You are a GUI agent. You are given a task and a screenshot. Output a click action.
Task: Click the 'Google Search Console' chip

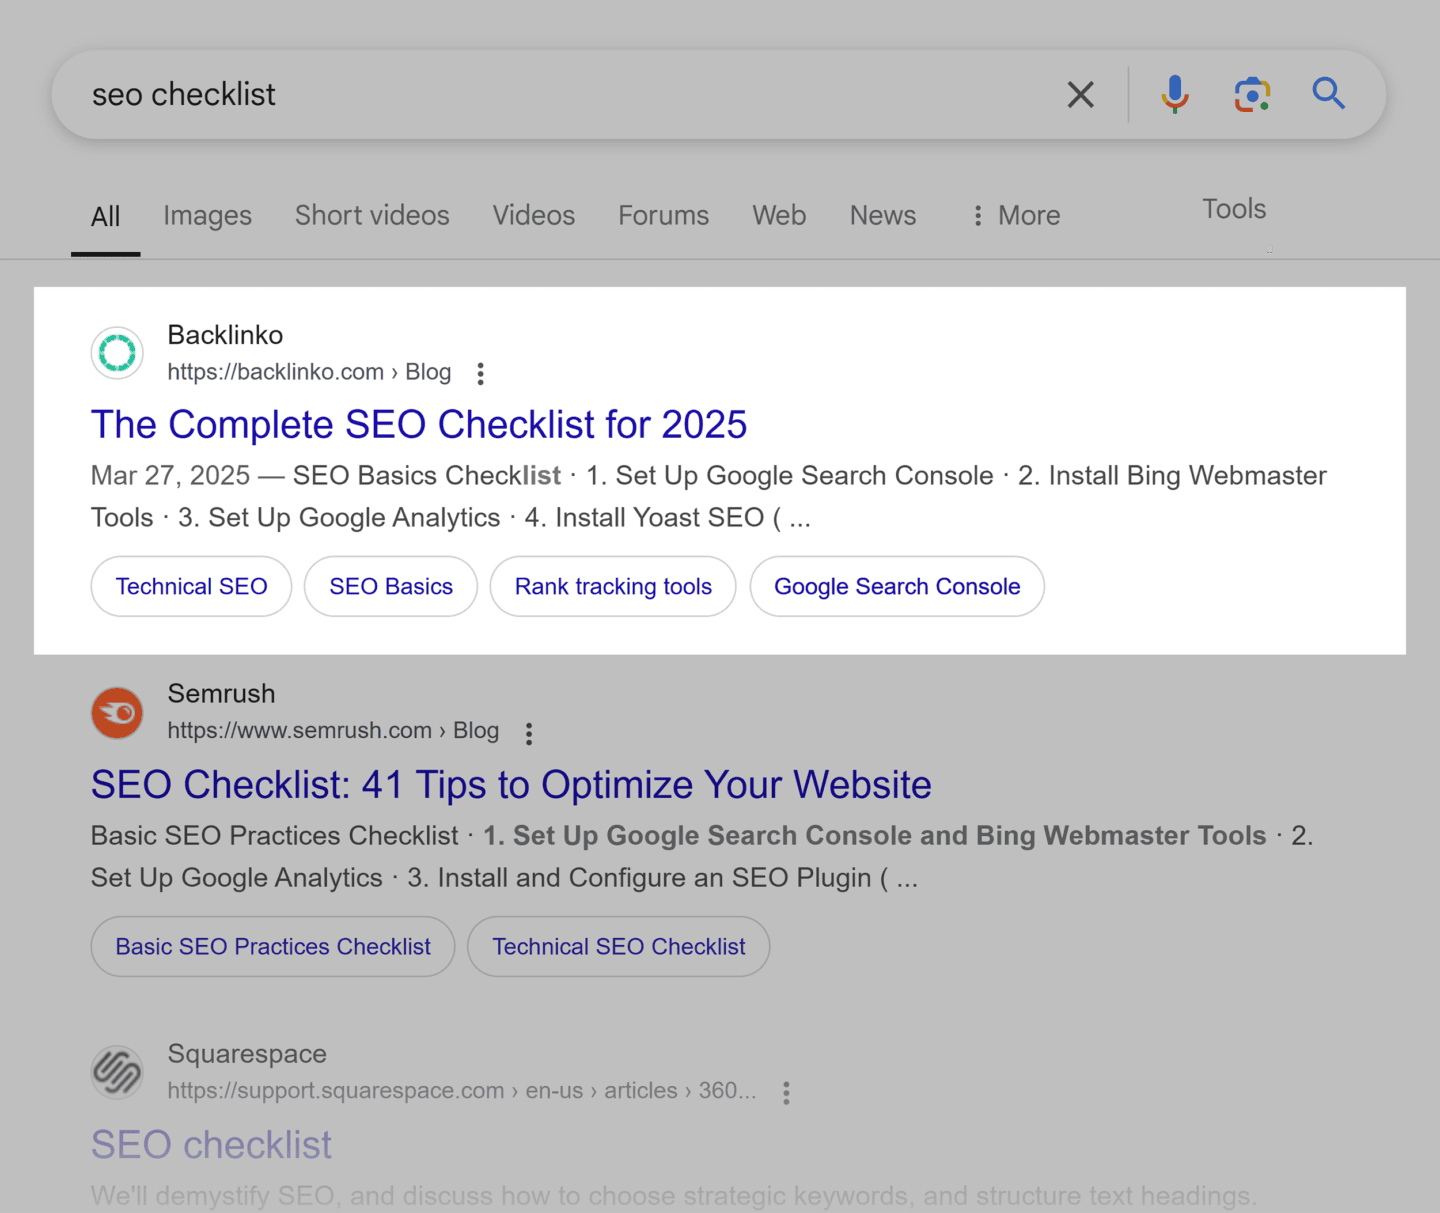896,586
